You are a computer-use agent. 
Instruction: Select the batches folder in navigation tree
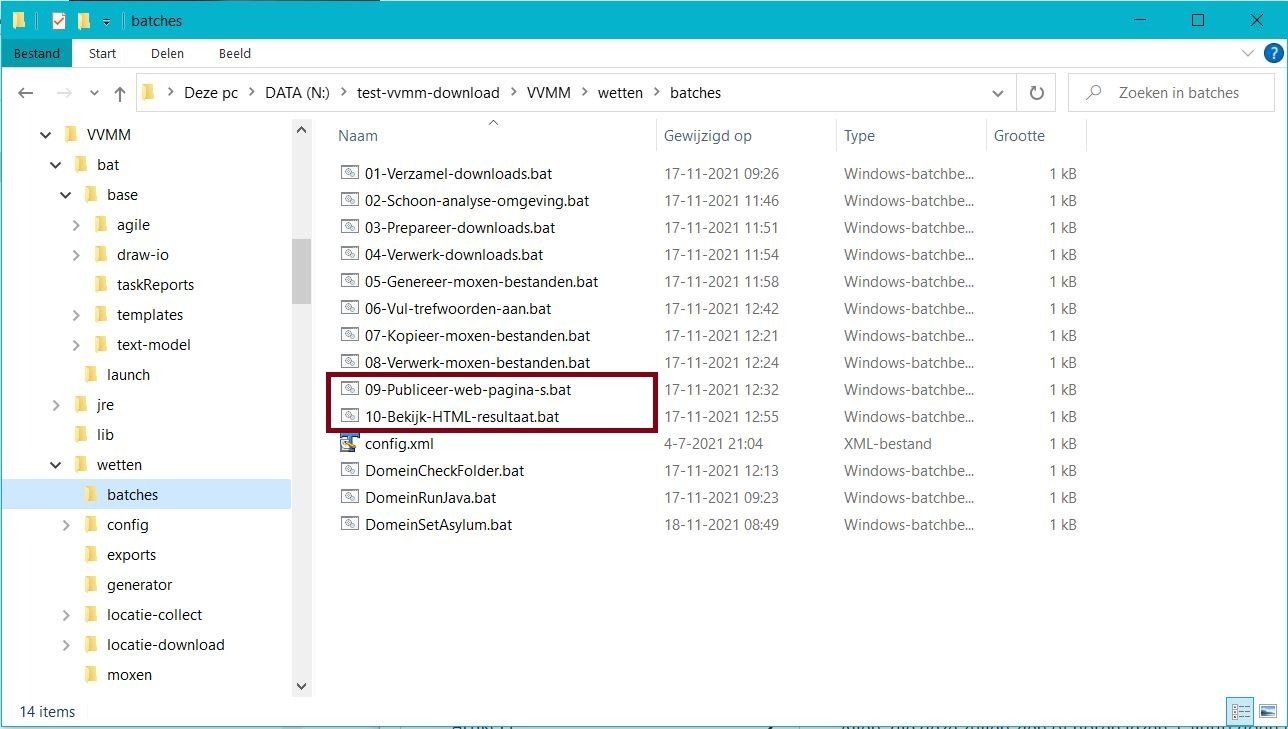click(x=132, y=495)
